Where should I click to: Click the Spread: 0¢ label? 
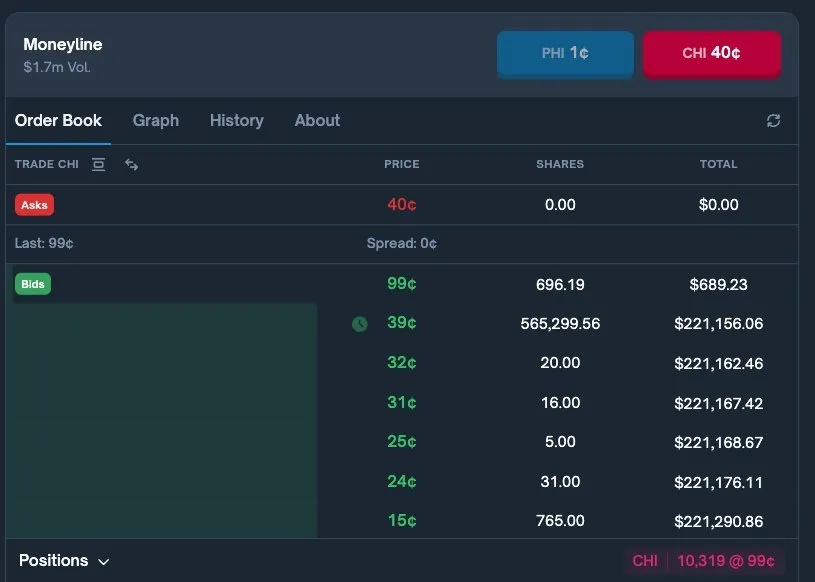pyautogui.click(x=402, y=243)
